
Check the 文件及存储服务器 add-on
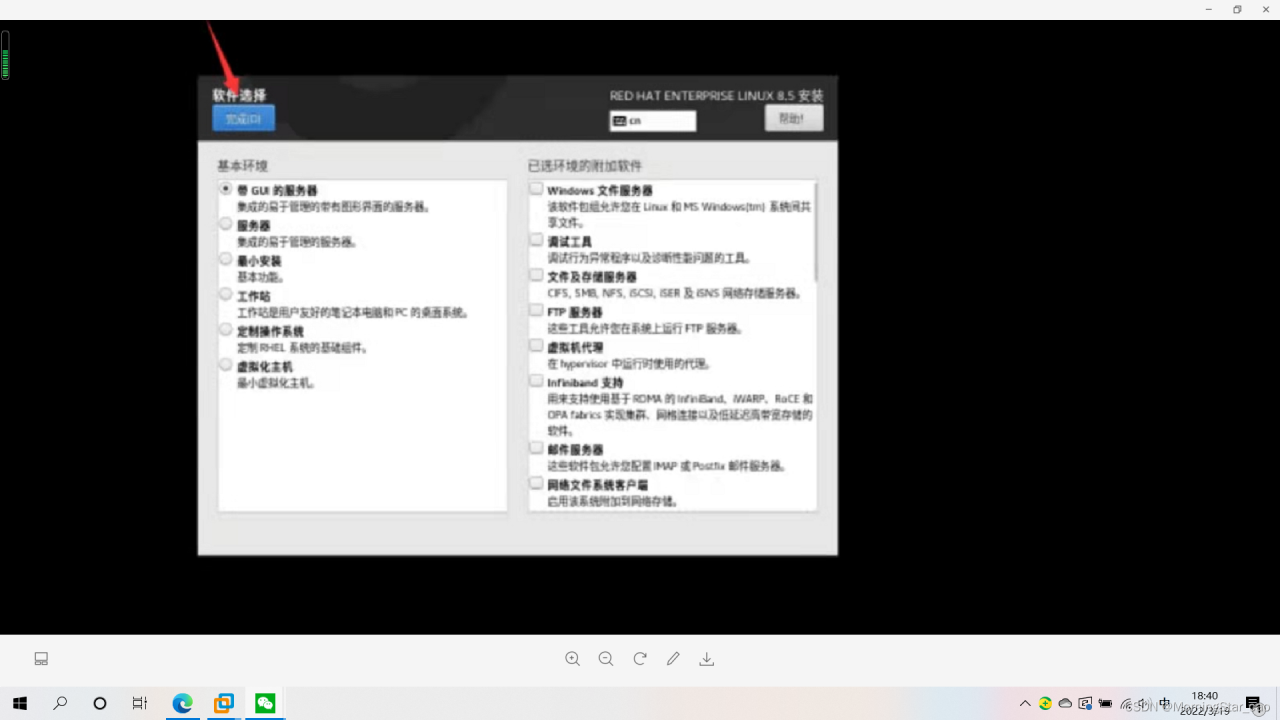[x=537, y=275]
